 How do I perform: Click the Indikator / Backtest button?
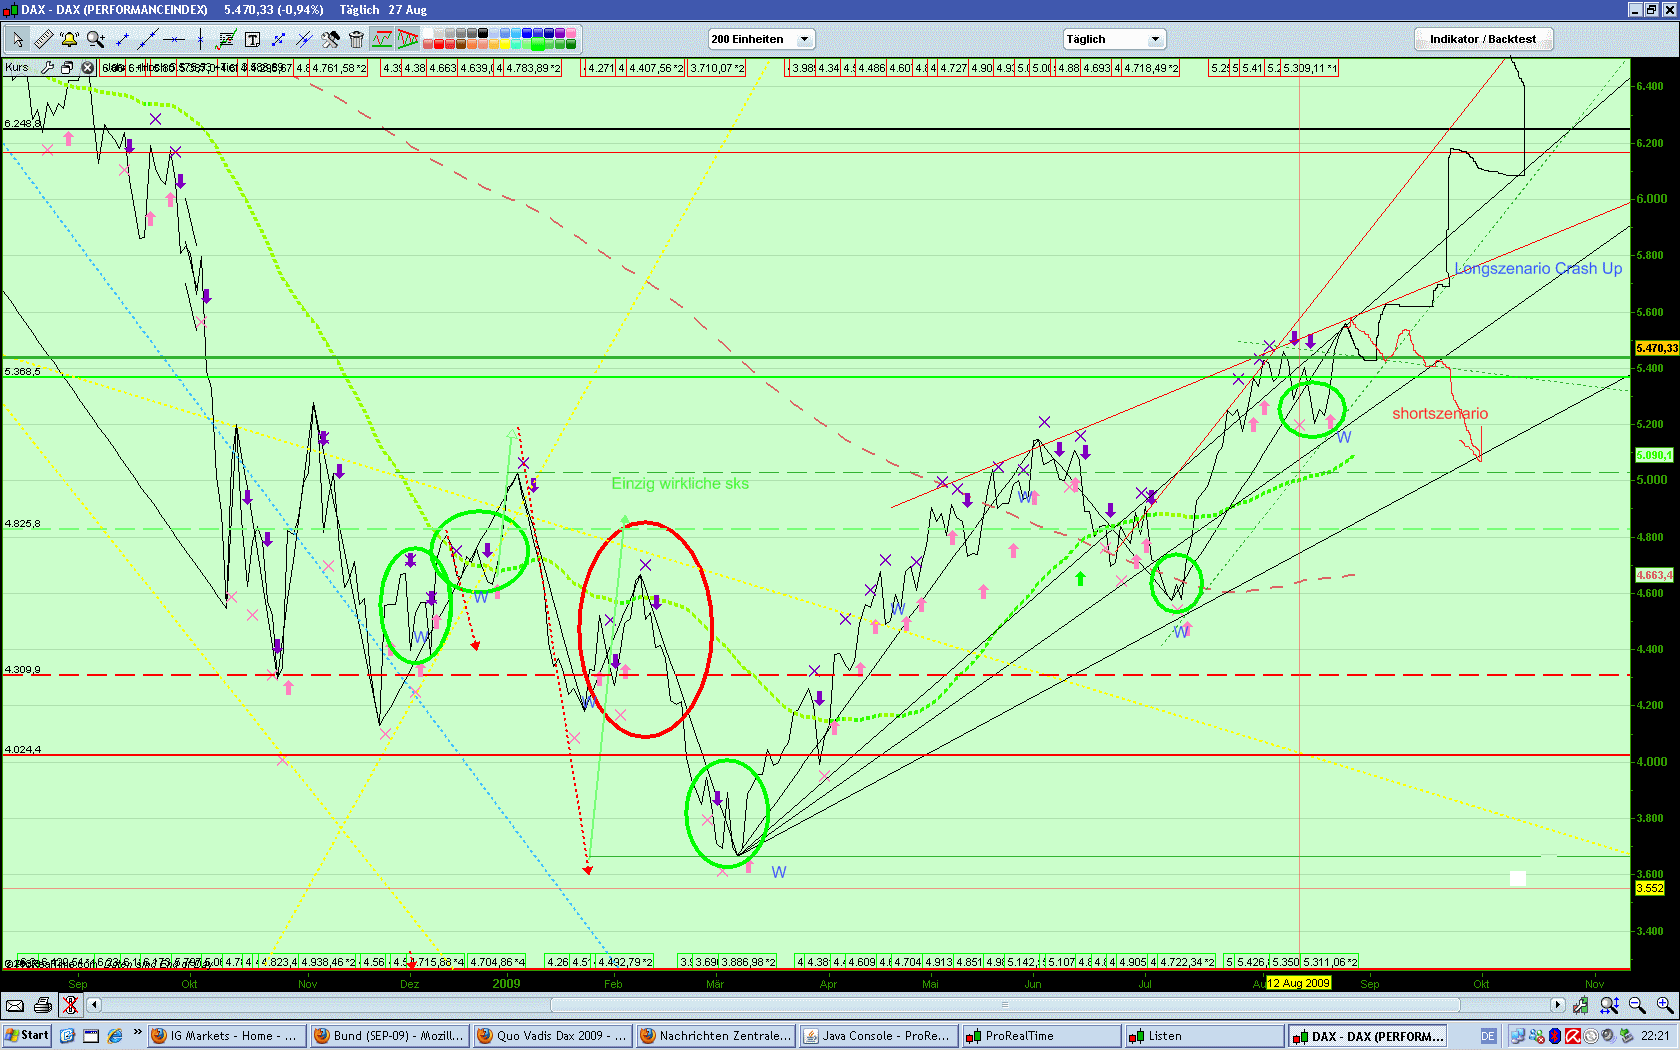(x=1483, y=38)
